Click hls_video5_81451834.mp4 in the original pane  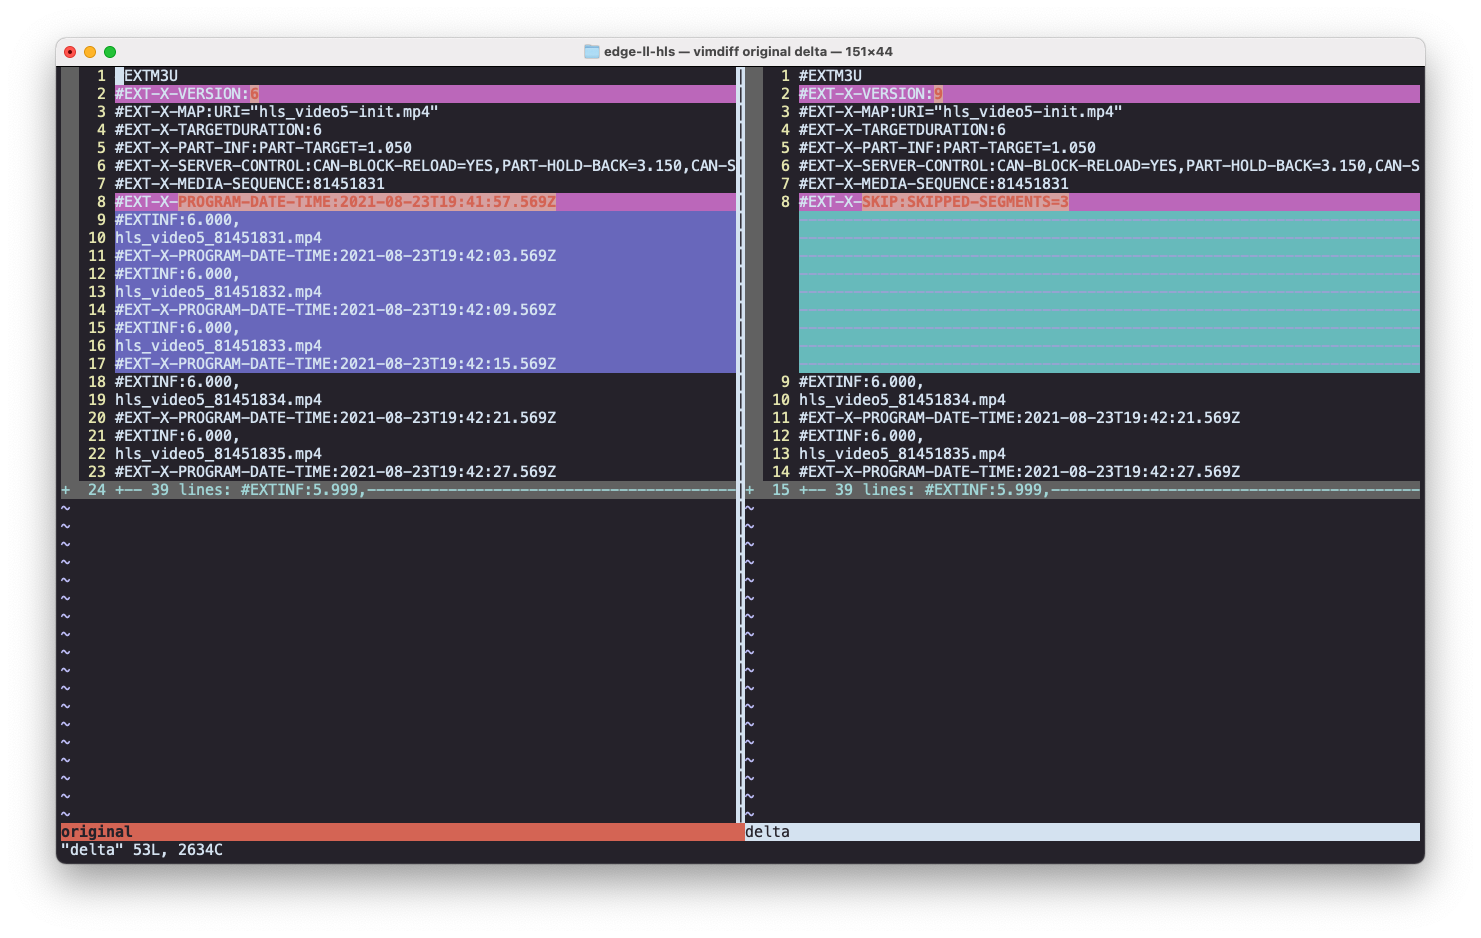pos(218,400)
